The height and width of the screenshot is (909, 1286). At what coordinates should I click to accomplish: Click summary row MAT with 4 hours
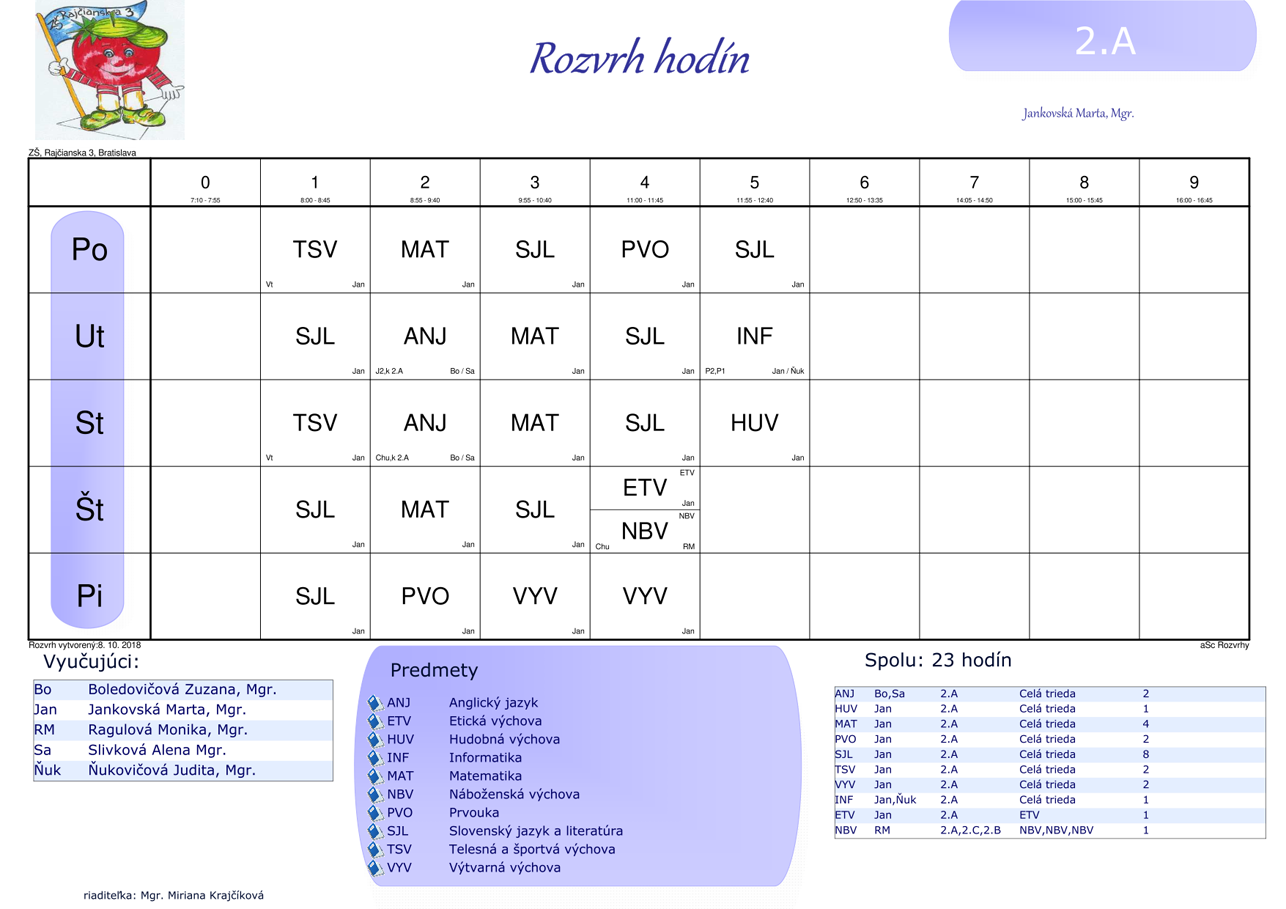click(x=1050, y=724)
